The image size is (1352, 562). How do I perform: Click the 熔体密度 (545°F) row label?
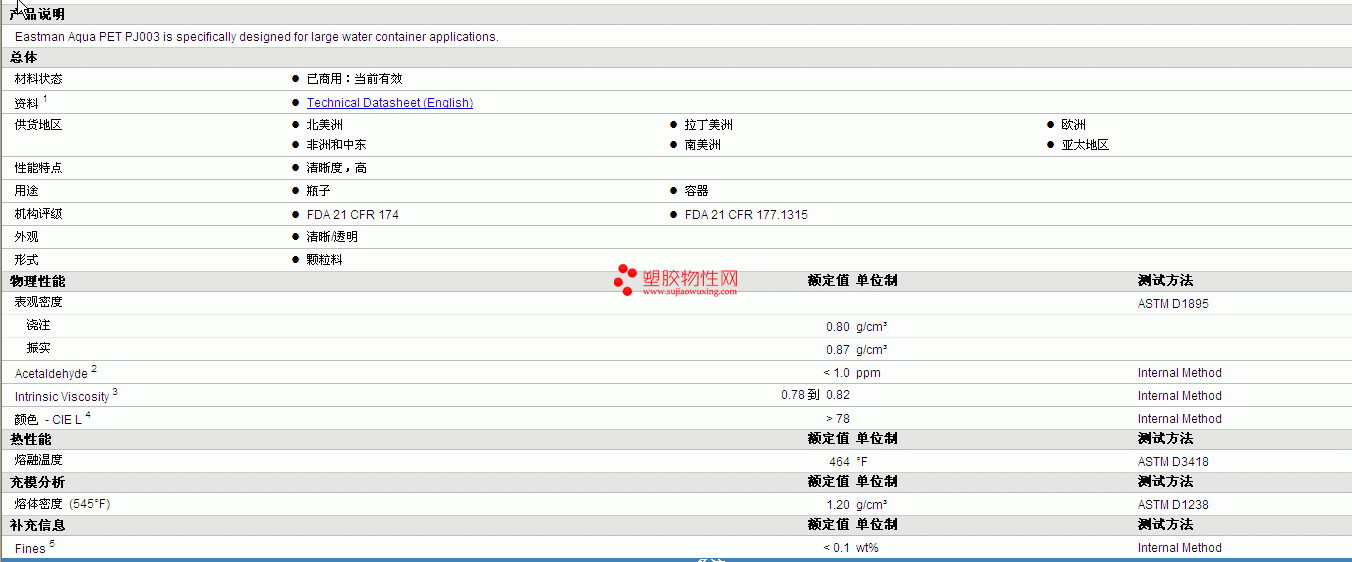(62, 504)
